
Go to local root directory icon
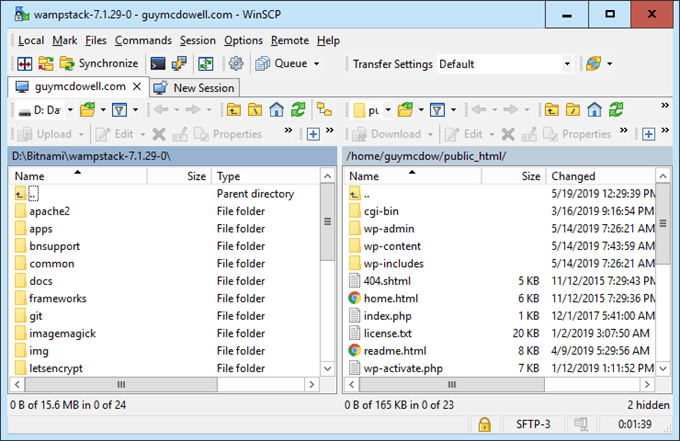click(255, 110)
